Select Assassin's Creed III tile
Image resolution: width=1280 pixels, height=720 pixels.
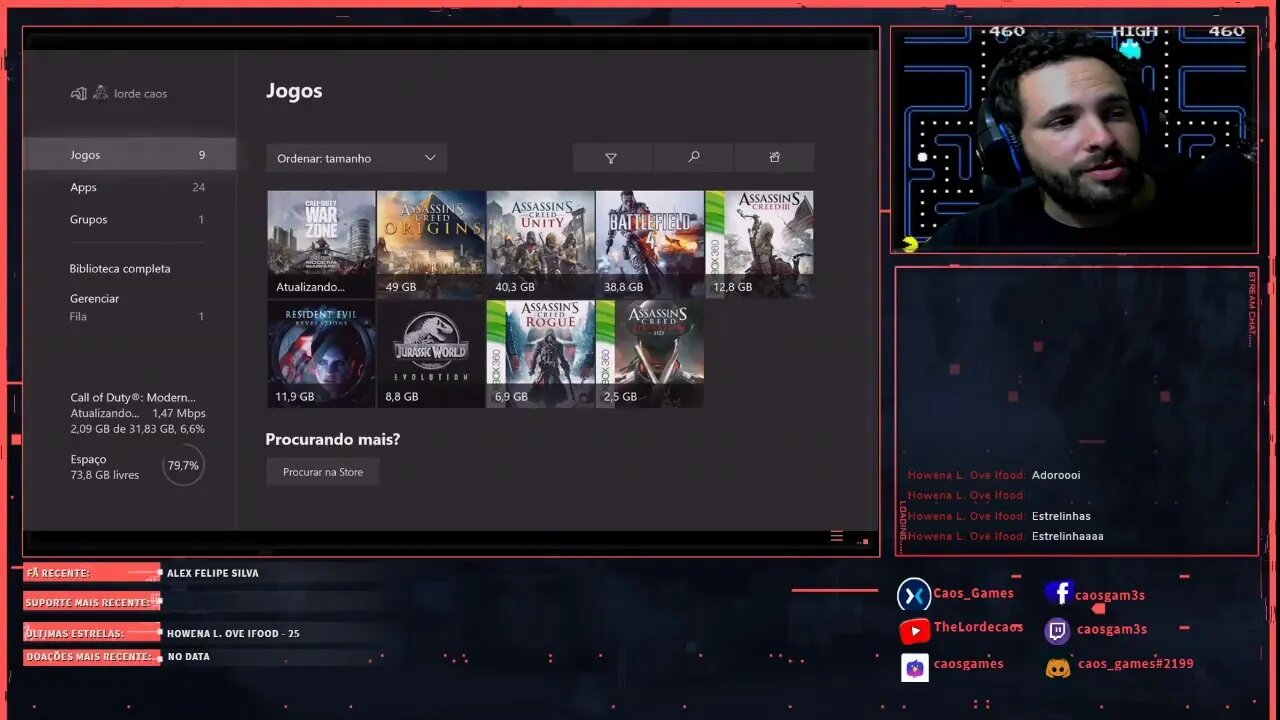click(759, 244)
